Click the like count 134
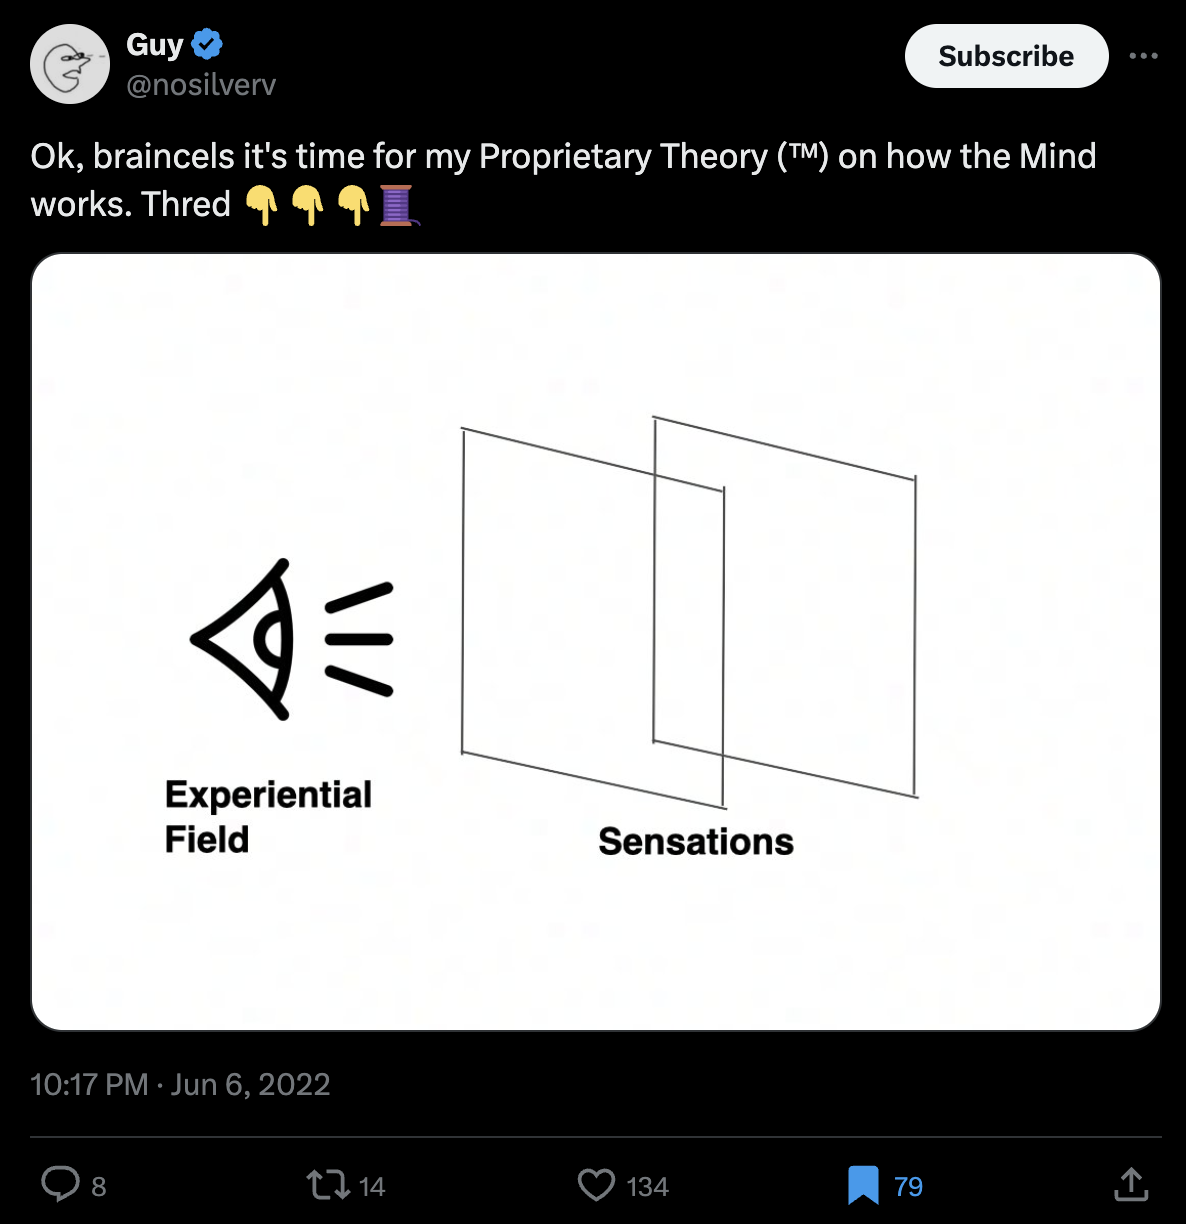The width and height of the screenshot is (1186, 1224). pyautogui.click(x=647, y=1187)
